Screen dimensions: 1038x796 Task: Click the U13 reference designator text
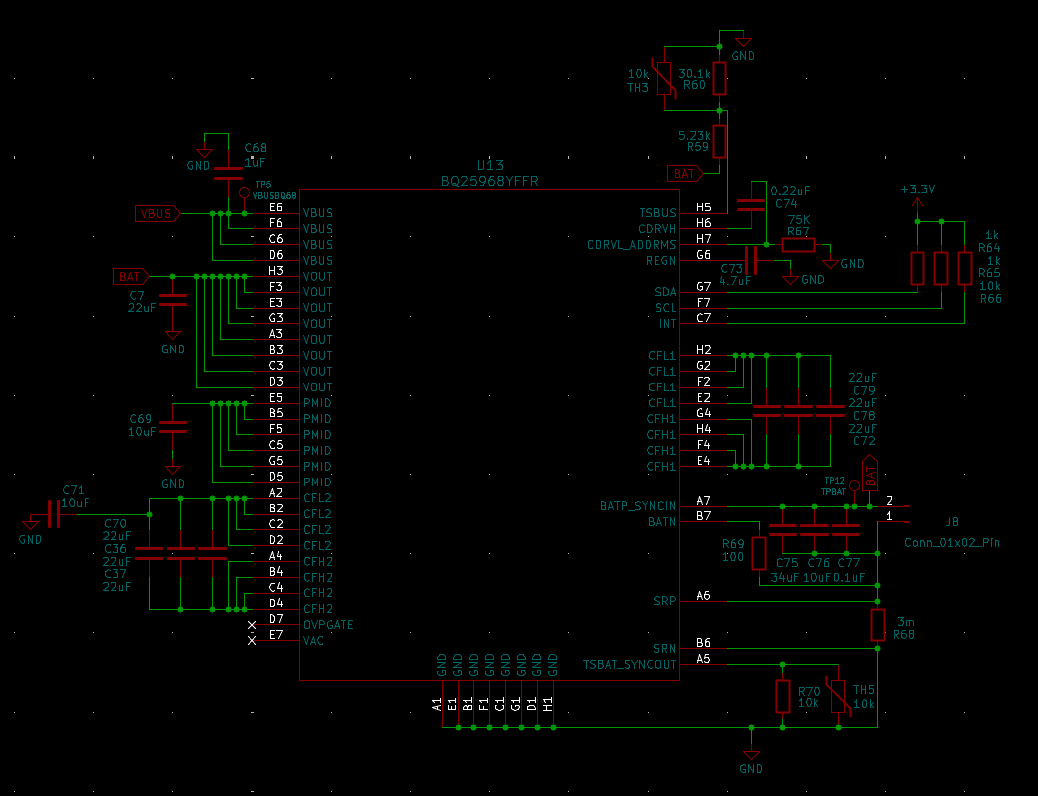click(491, 166)
